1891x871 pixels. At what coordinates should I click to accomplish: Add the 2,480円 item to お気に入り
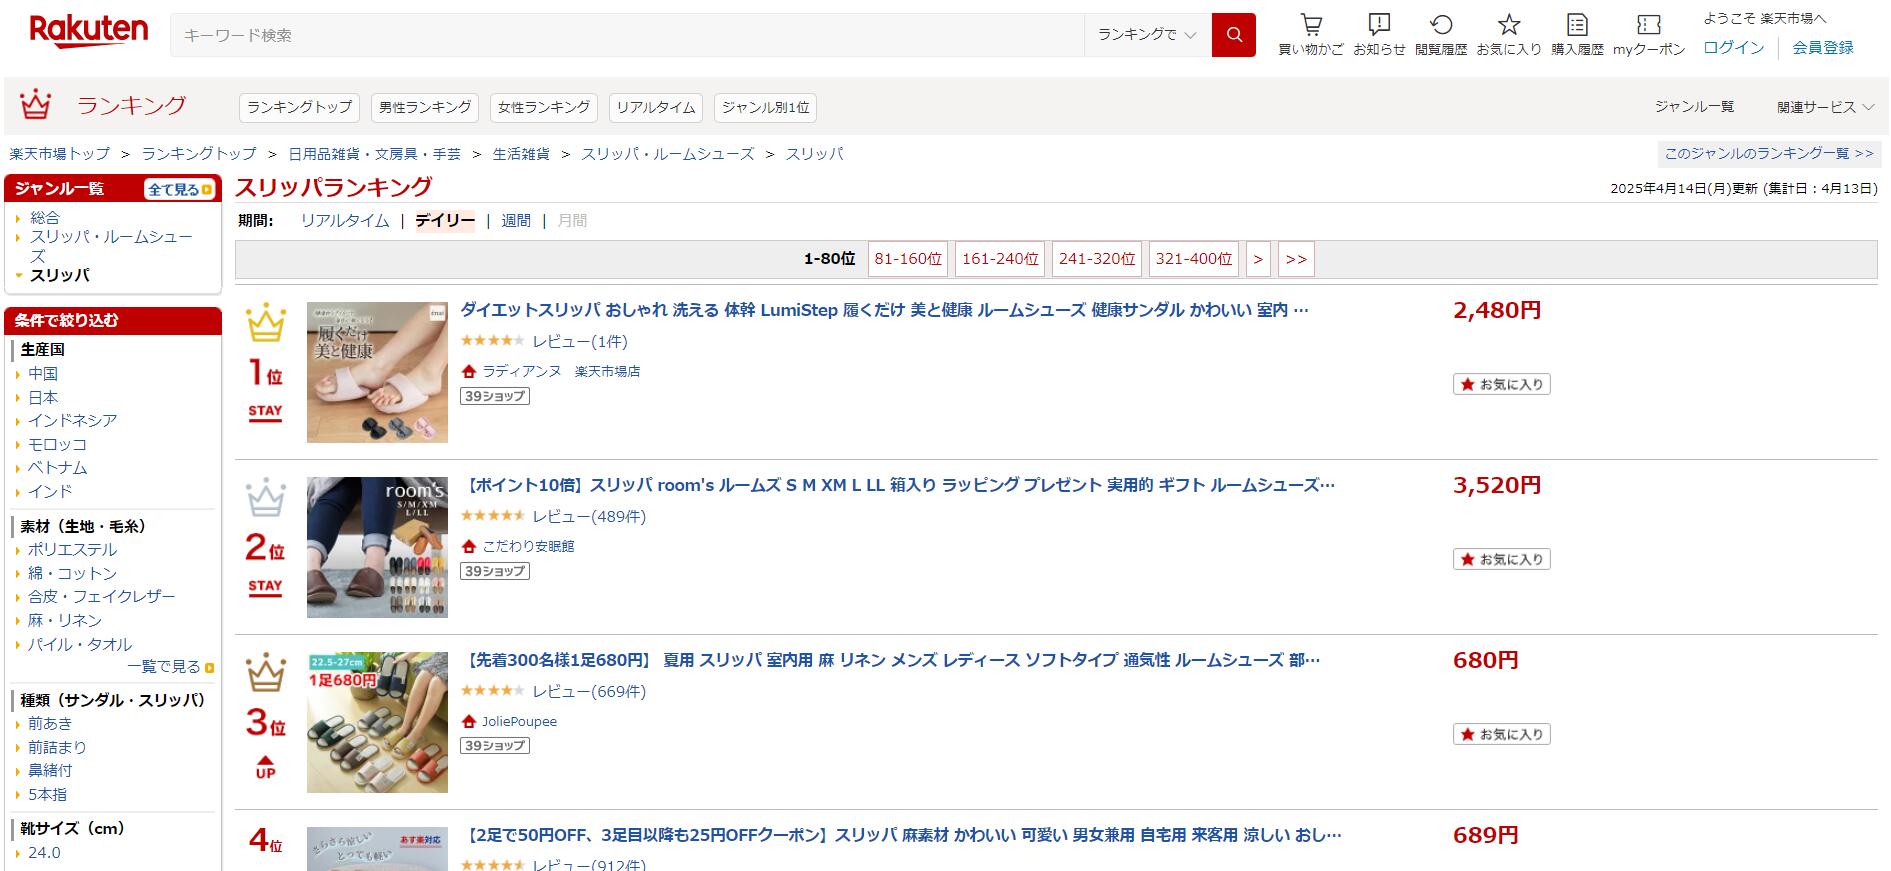click(1501, 384)
